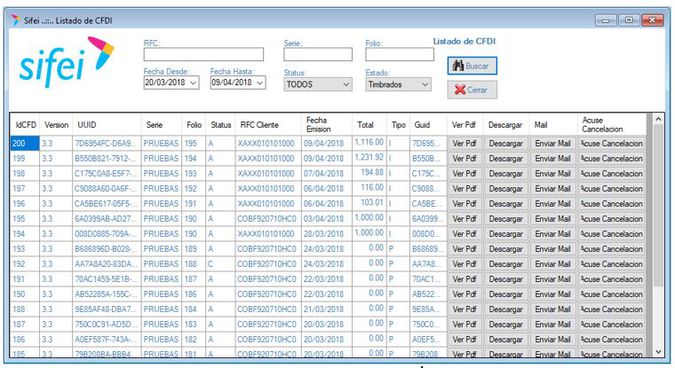Minimize the Listado de CFDI window

[606, 20]
